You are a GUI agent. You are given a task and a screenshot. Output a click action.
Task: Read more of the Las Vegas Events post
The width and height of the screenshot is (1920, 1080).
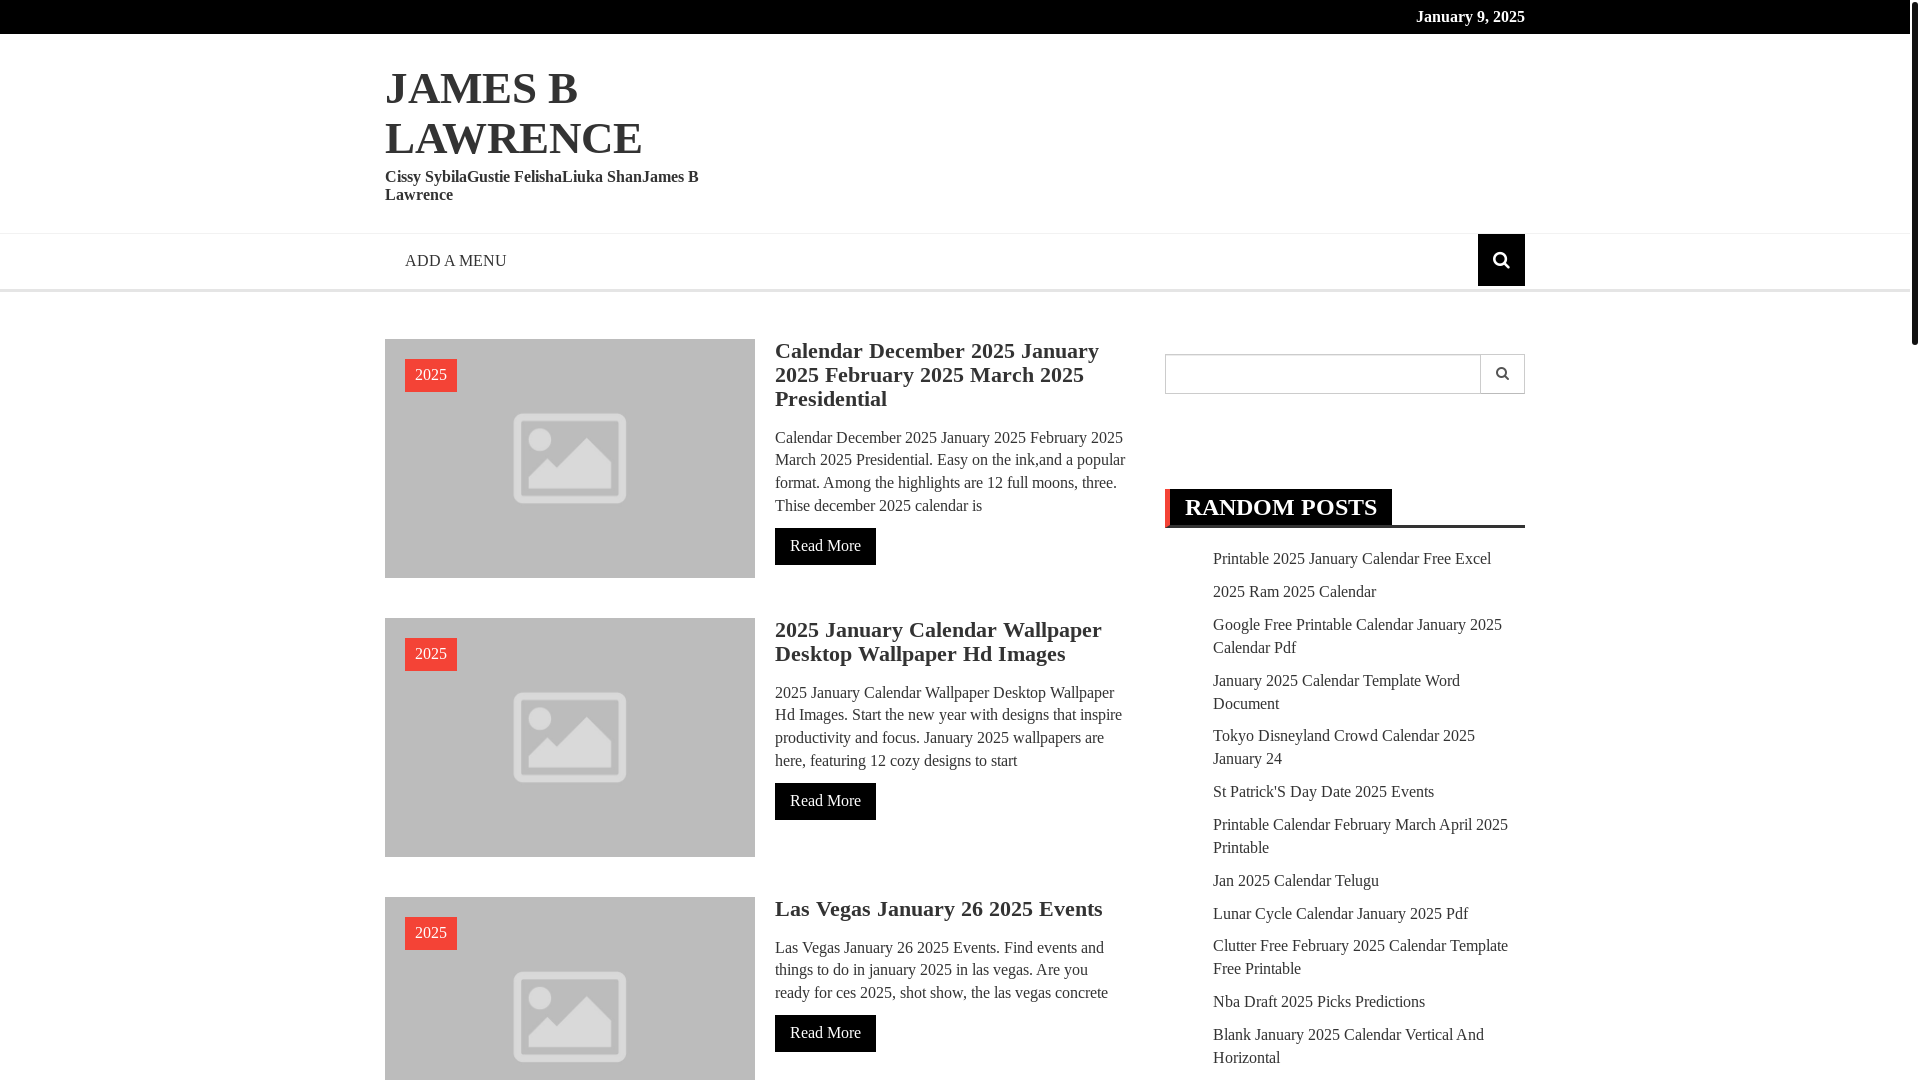(x=825, y=1033)
